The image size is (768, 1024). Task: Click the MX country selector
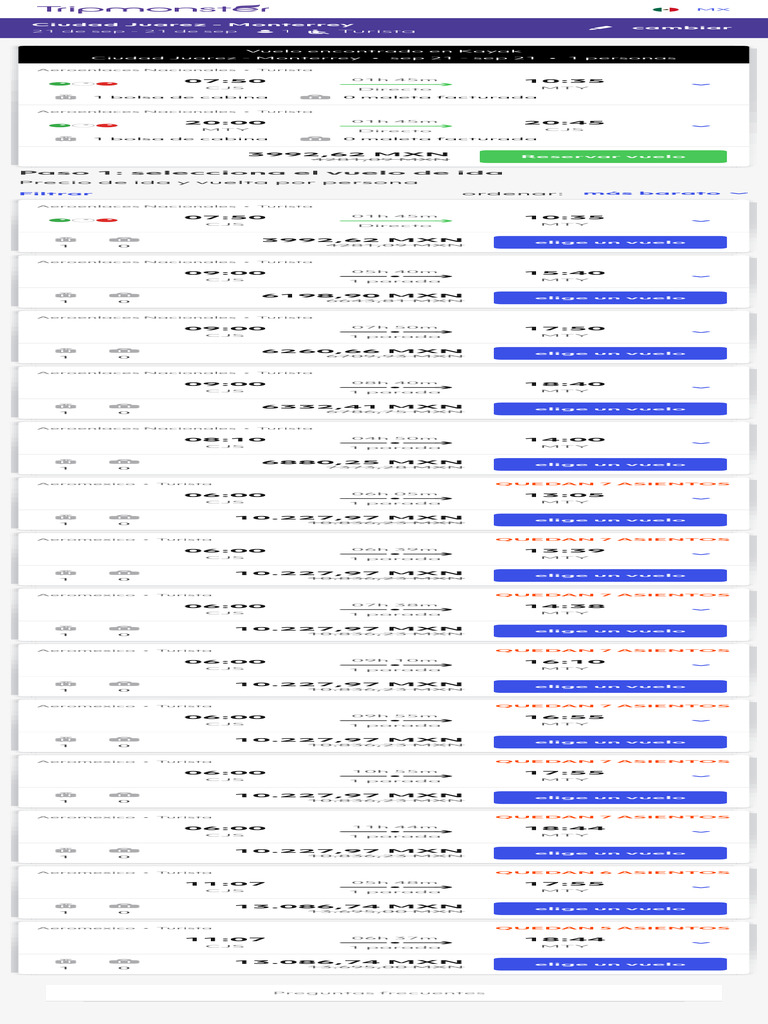pyautogui.click(x=712, y=9)
